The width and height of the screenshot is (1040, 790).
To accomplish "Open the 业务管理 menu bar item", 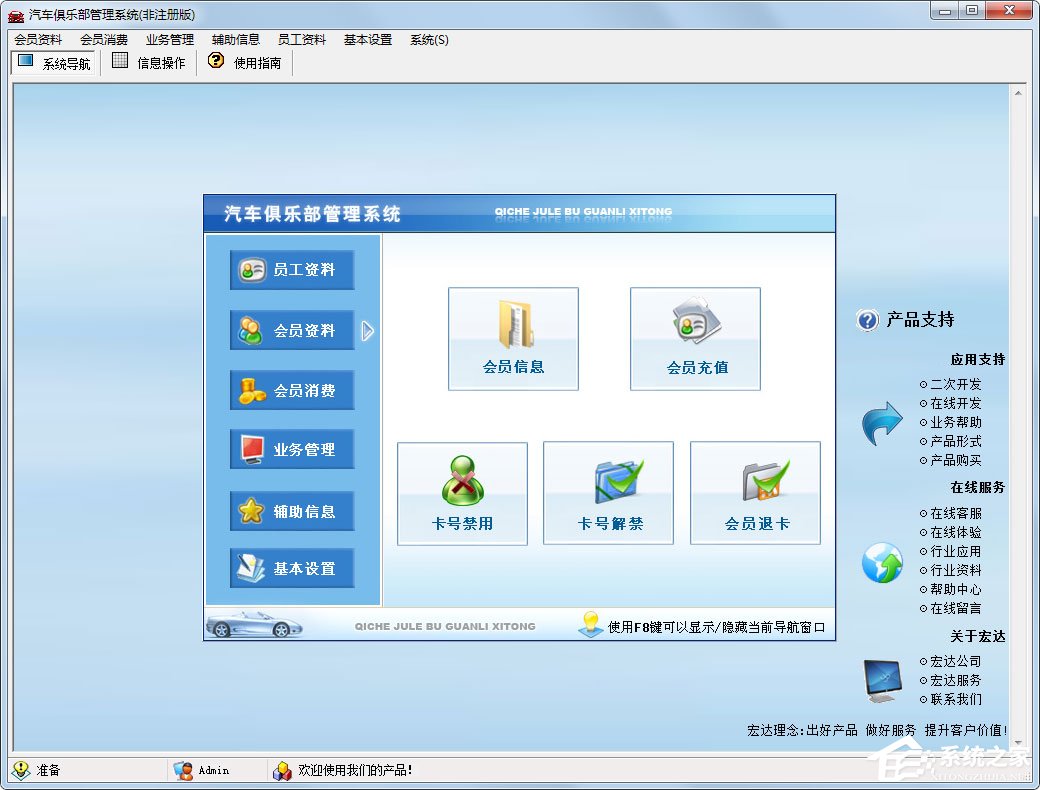I will click(x=170, y=39).
